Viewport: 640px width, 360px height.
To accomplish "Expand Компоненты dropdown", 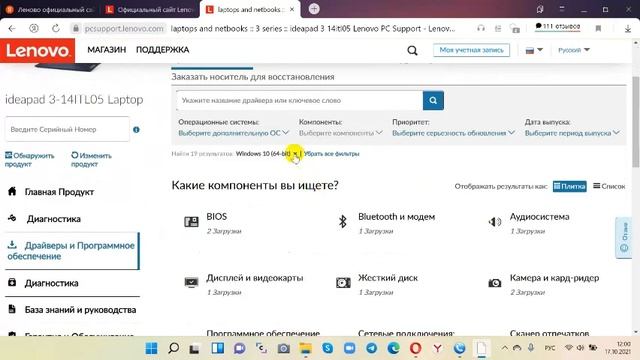I will click(x=340, y=133).
